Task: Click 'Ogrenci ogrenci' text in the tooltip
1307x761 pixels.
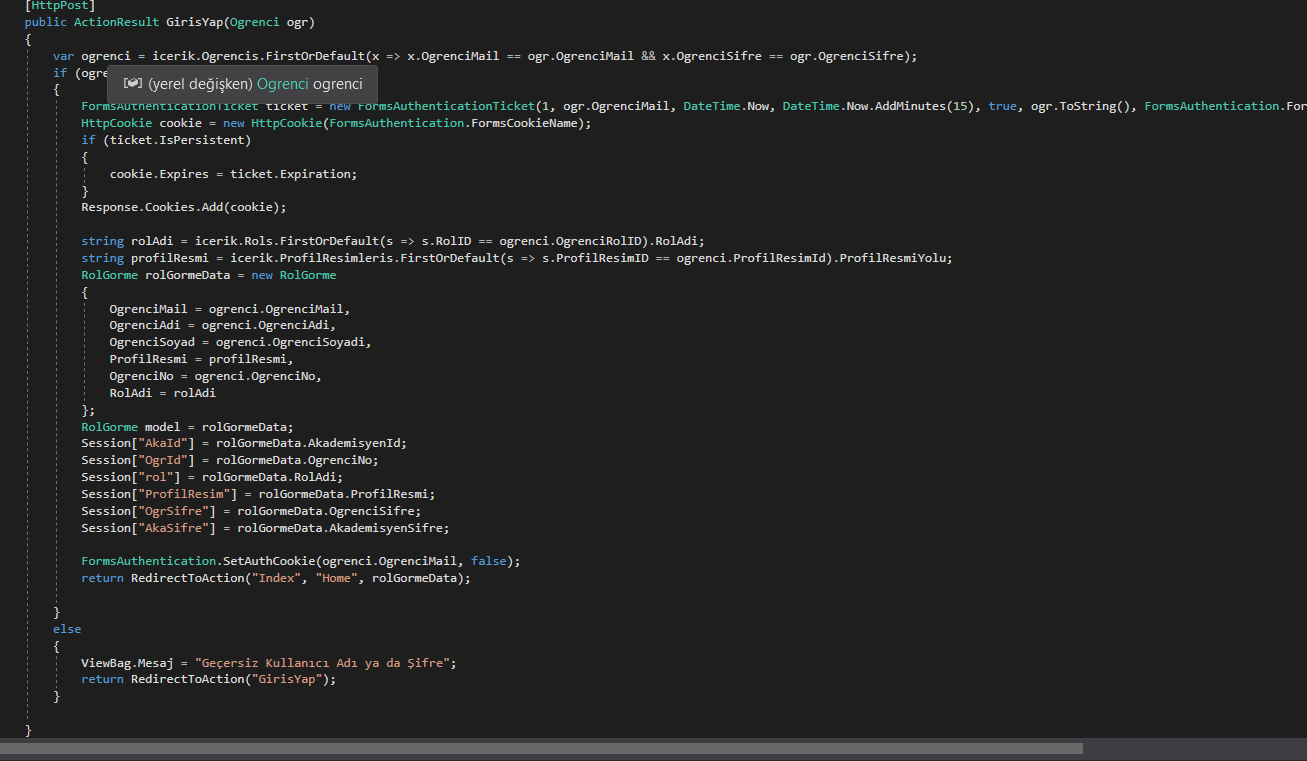Action: pyautogui.click(x=310, y=84)
